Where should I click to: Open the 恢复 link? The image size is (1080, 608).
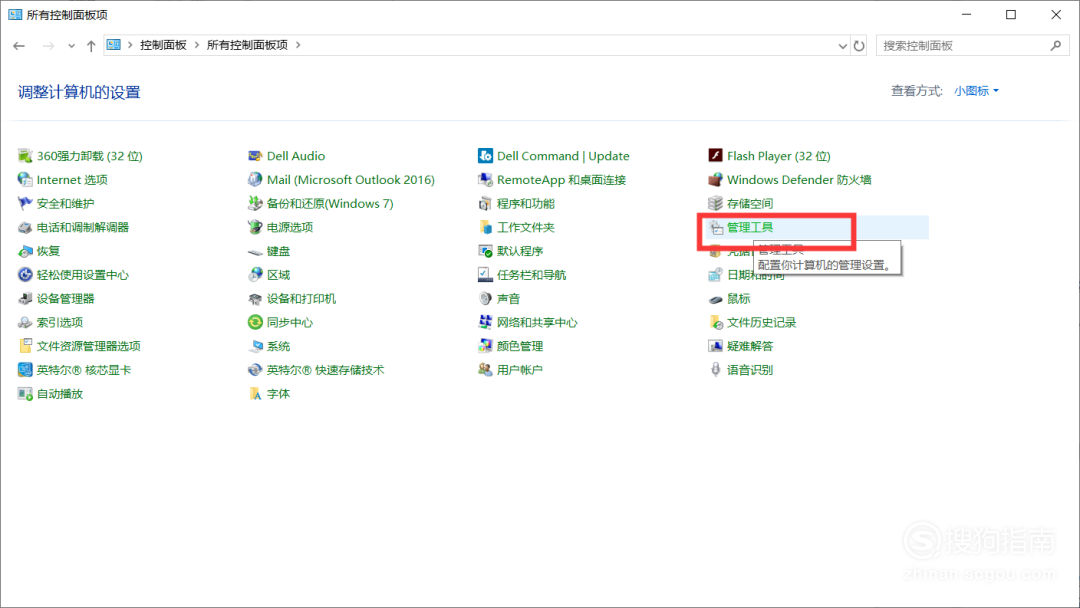pyautogui.click(x=48, y=251)
